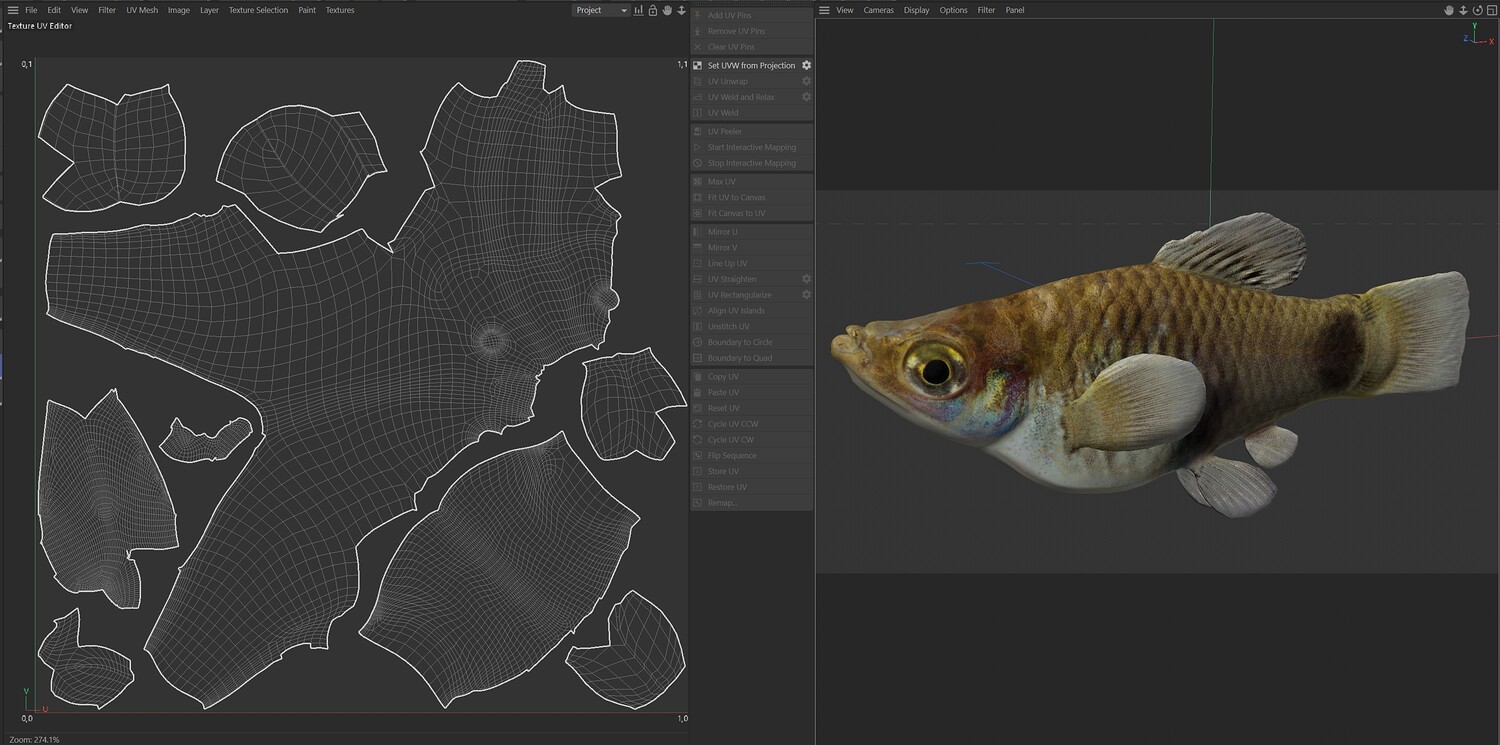Open the Textures menu
This screenshot has width=1500, height=745.
point(340,10)
